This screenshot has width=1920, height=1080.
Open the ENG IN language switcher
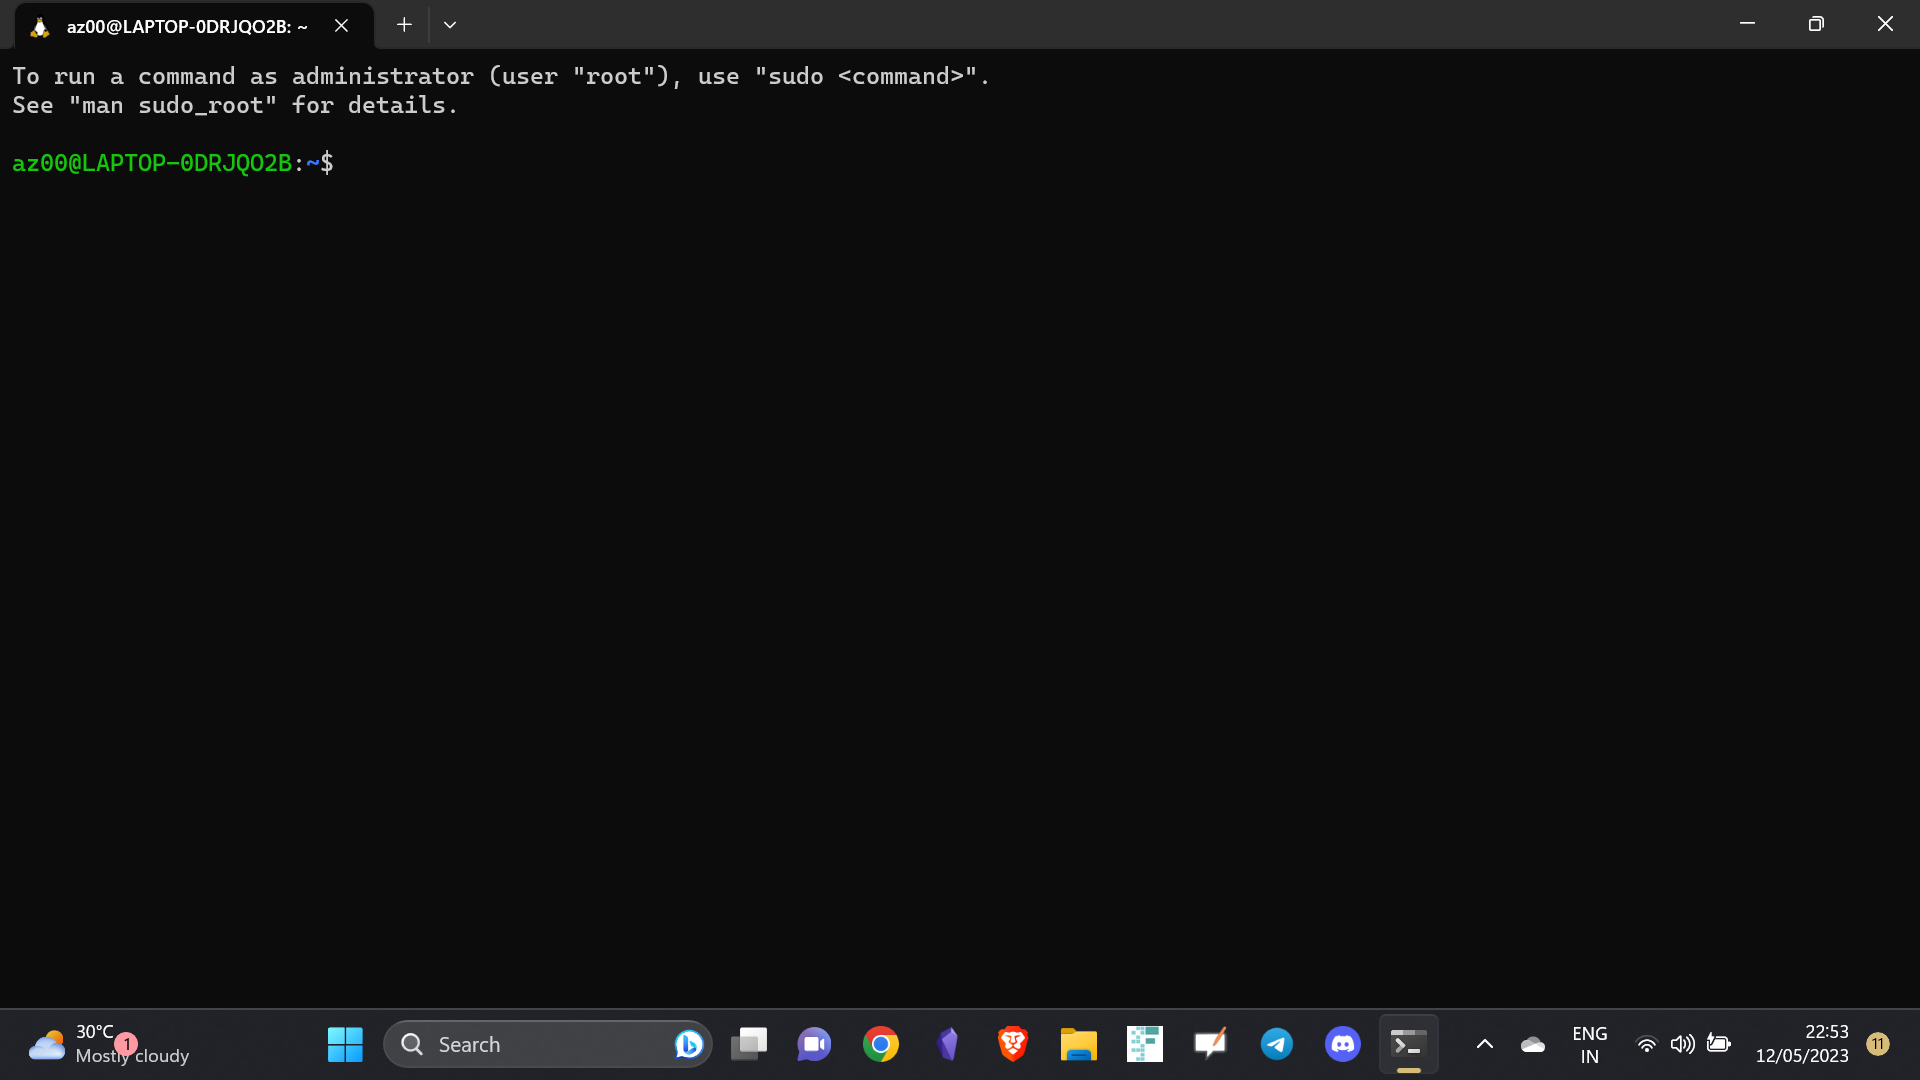click(1589, 1044)
